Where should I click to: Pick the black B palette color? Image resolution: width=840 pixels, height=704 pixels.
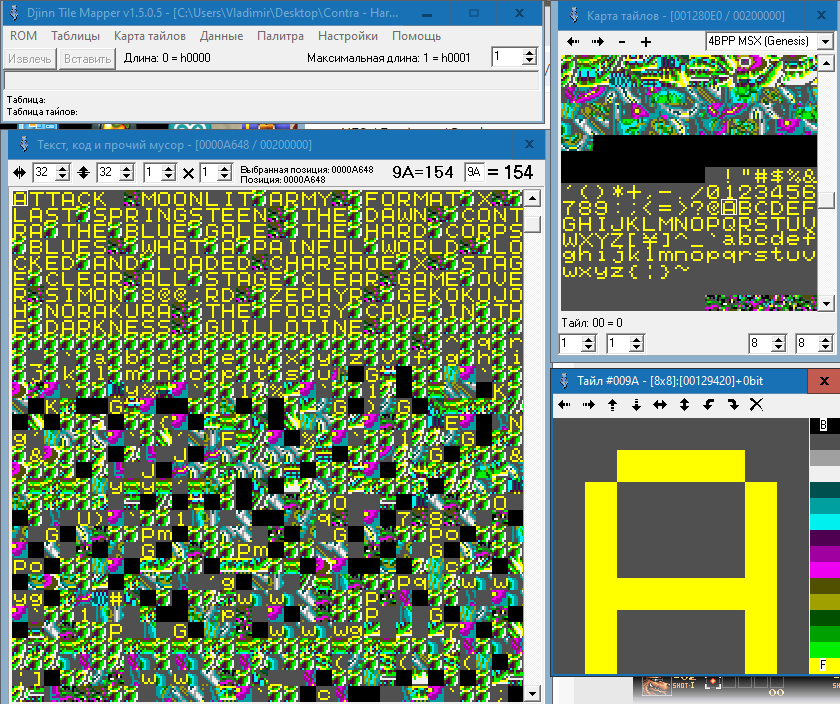click(x=824, y=426)
